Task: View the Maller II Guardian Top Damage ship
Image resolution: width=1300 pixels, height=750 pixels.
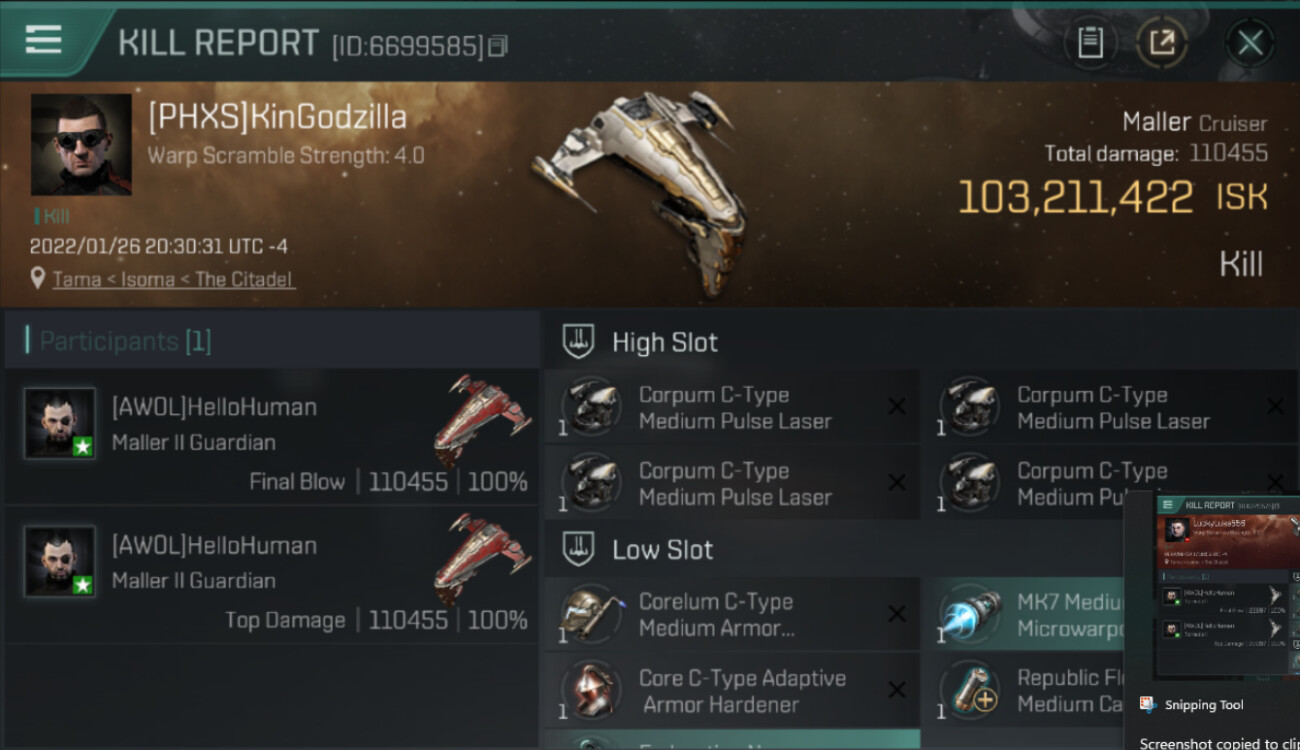Action: coord(483,558)
